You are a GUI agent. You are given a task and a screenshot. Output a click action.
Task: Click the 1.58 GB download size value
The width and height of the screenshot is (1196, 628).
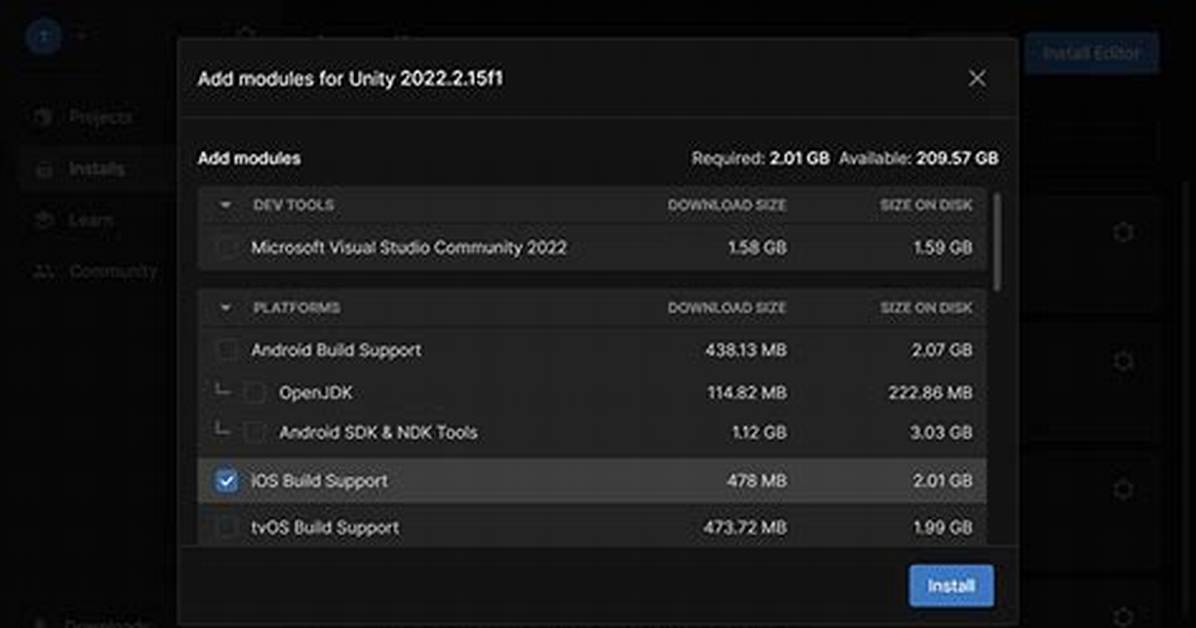757,248
